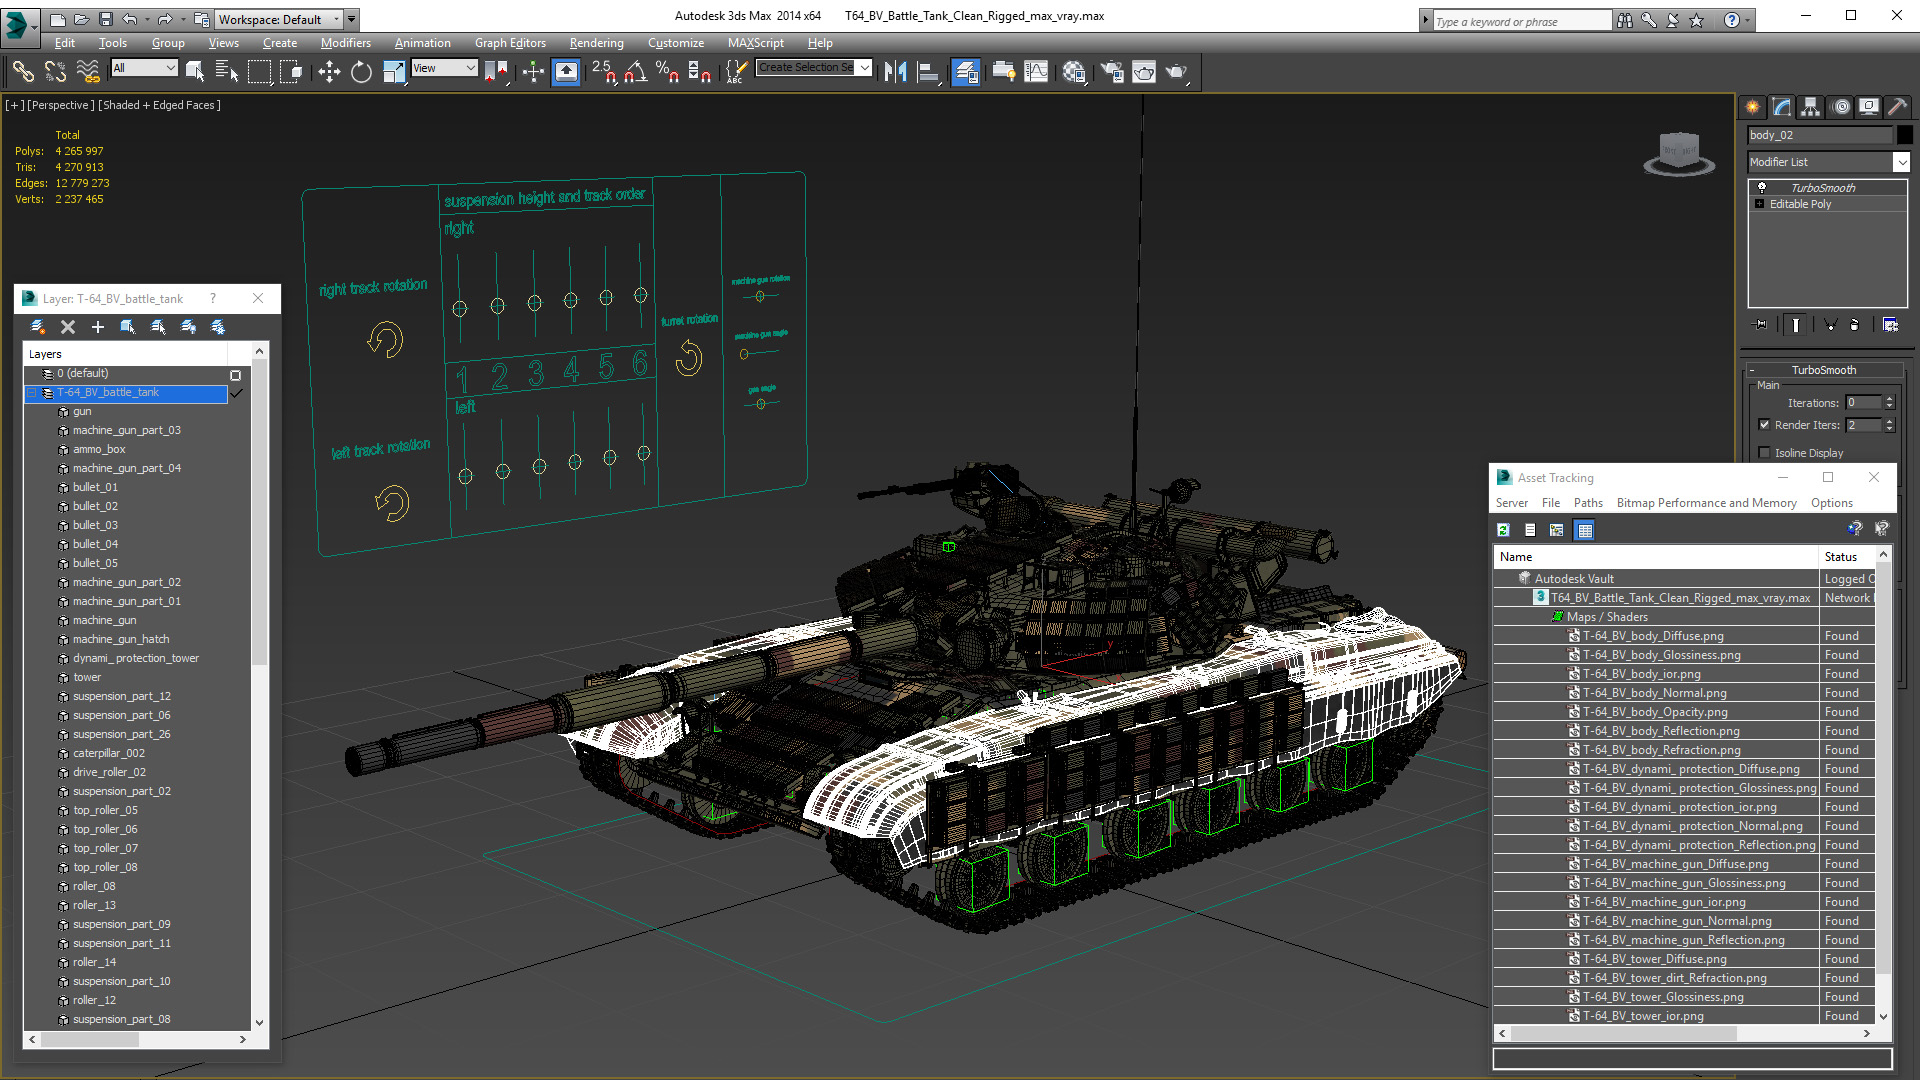
Task: Open Configure Modifier Sets icon
Action: (1890, 325)
